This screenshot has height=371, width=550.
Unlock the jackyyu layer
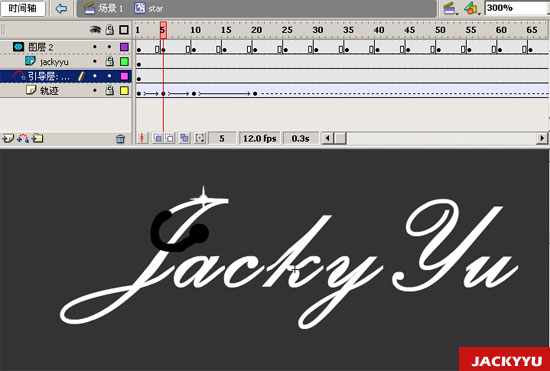[110, 62]
